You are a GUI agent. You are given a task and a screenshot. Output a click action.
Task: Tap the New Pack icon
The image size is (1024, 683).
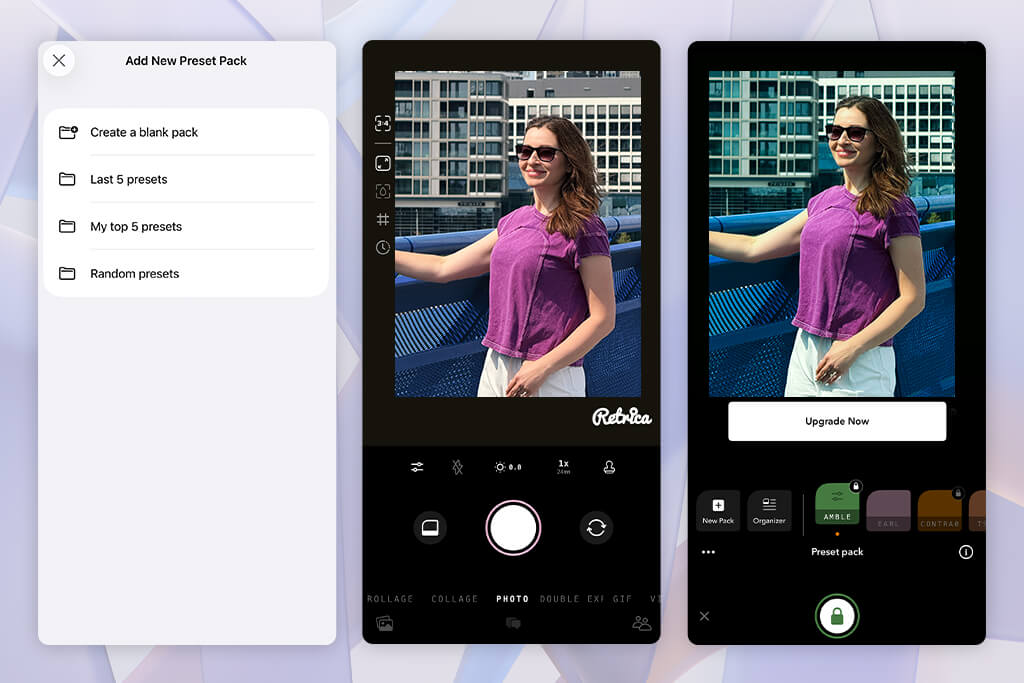click(718, 511)
